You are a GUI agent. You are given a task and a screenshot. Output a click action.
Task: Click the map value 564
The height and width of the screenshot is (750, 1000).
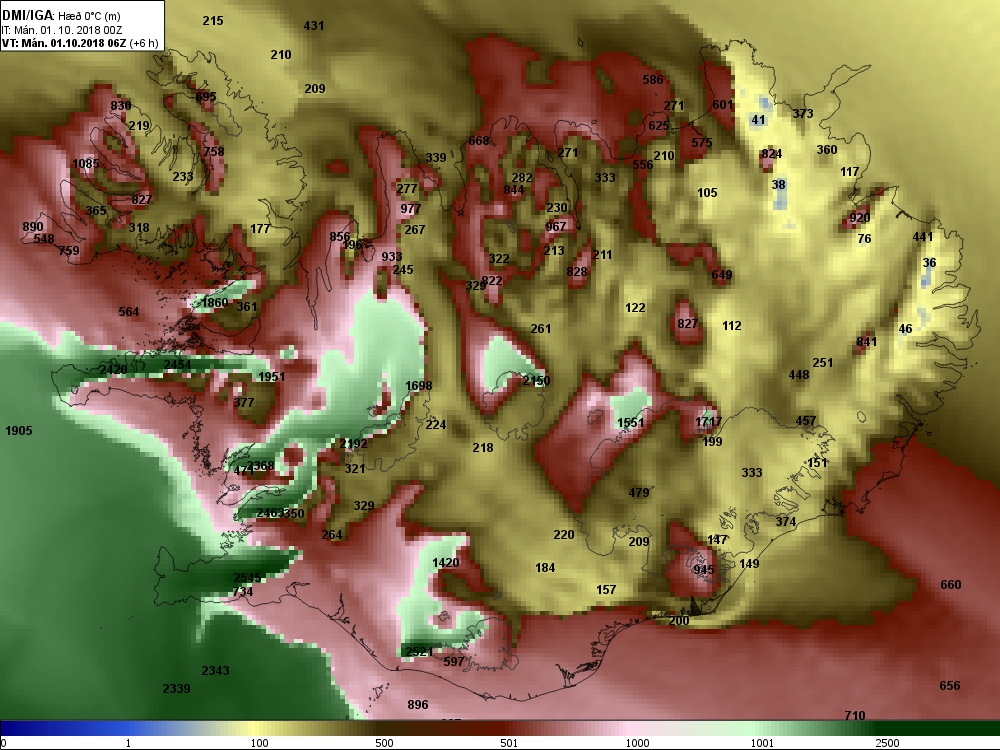click(x=129, y=311)
